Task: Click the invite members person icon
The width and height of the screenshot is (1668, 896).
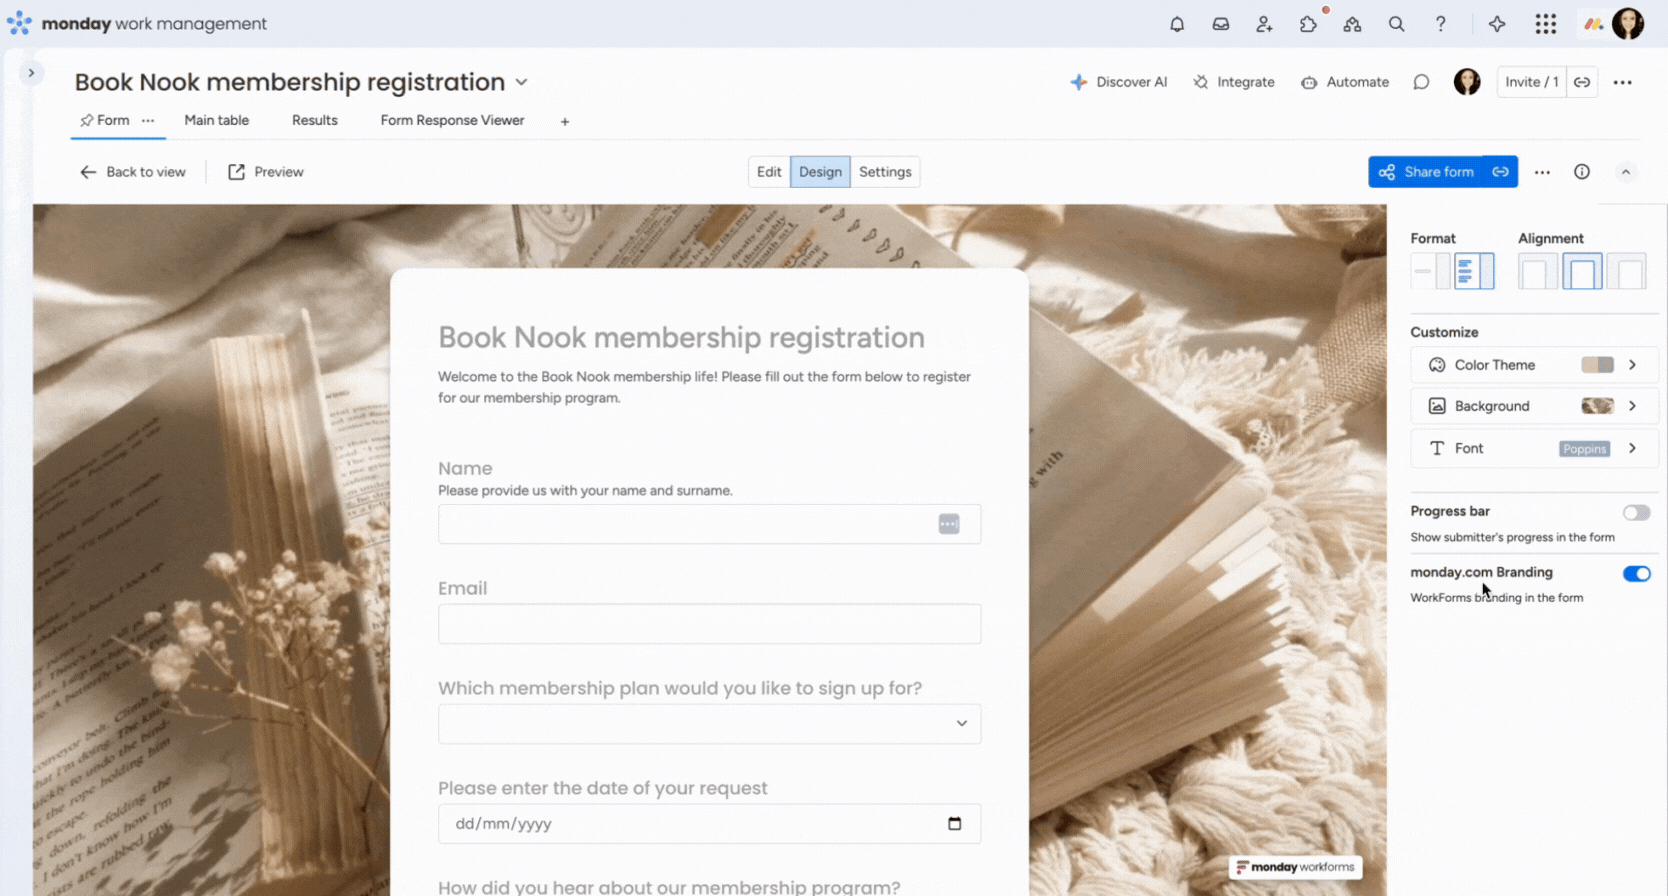Action: (1265, 24)
